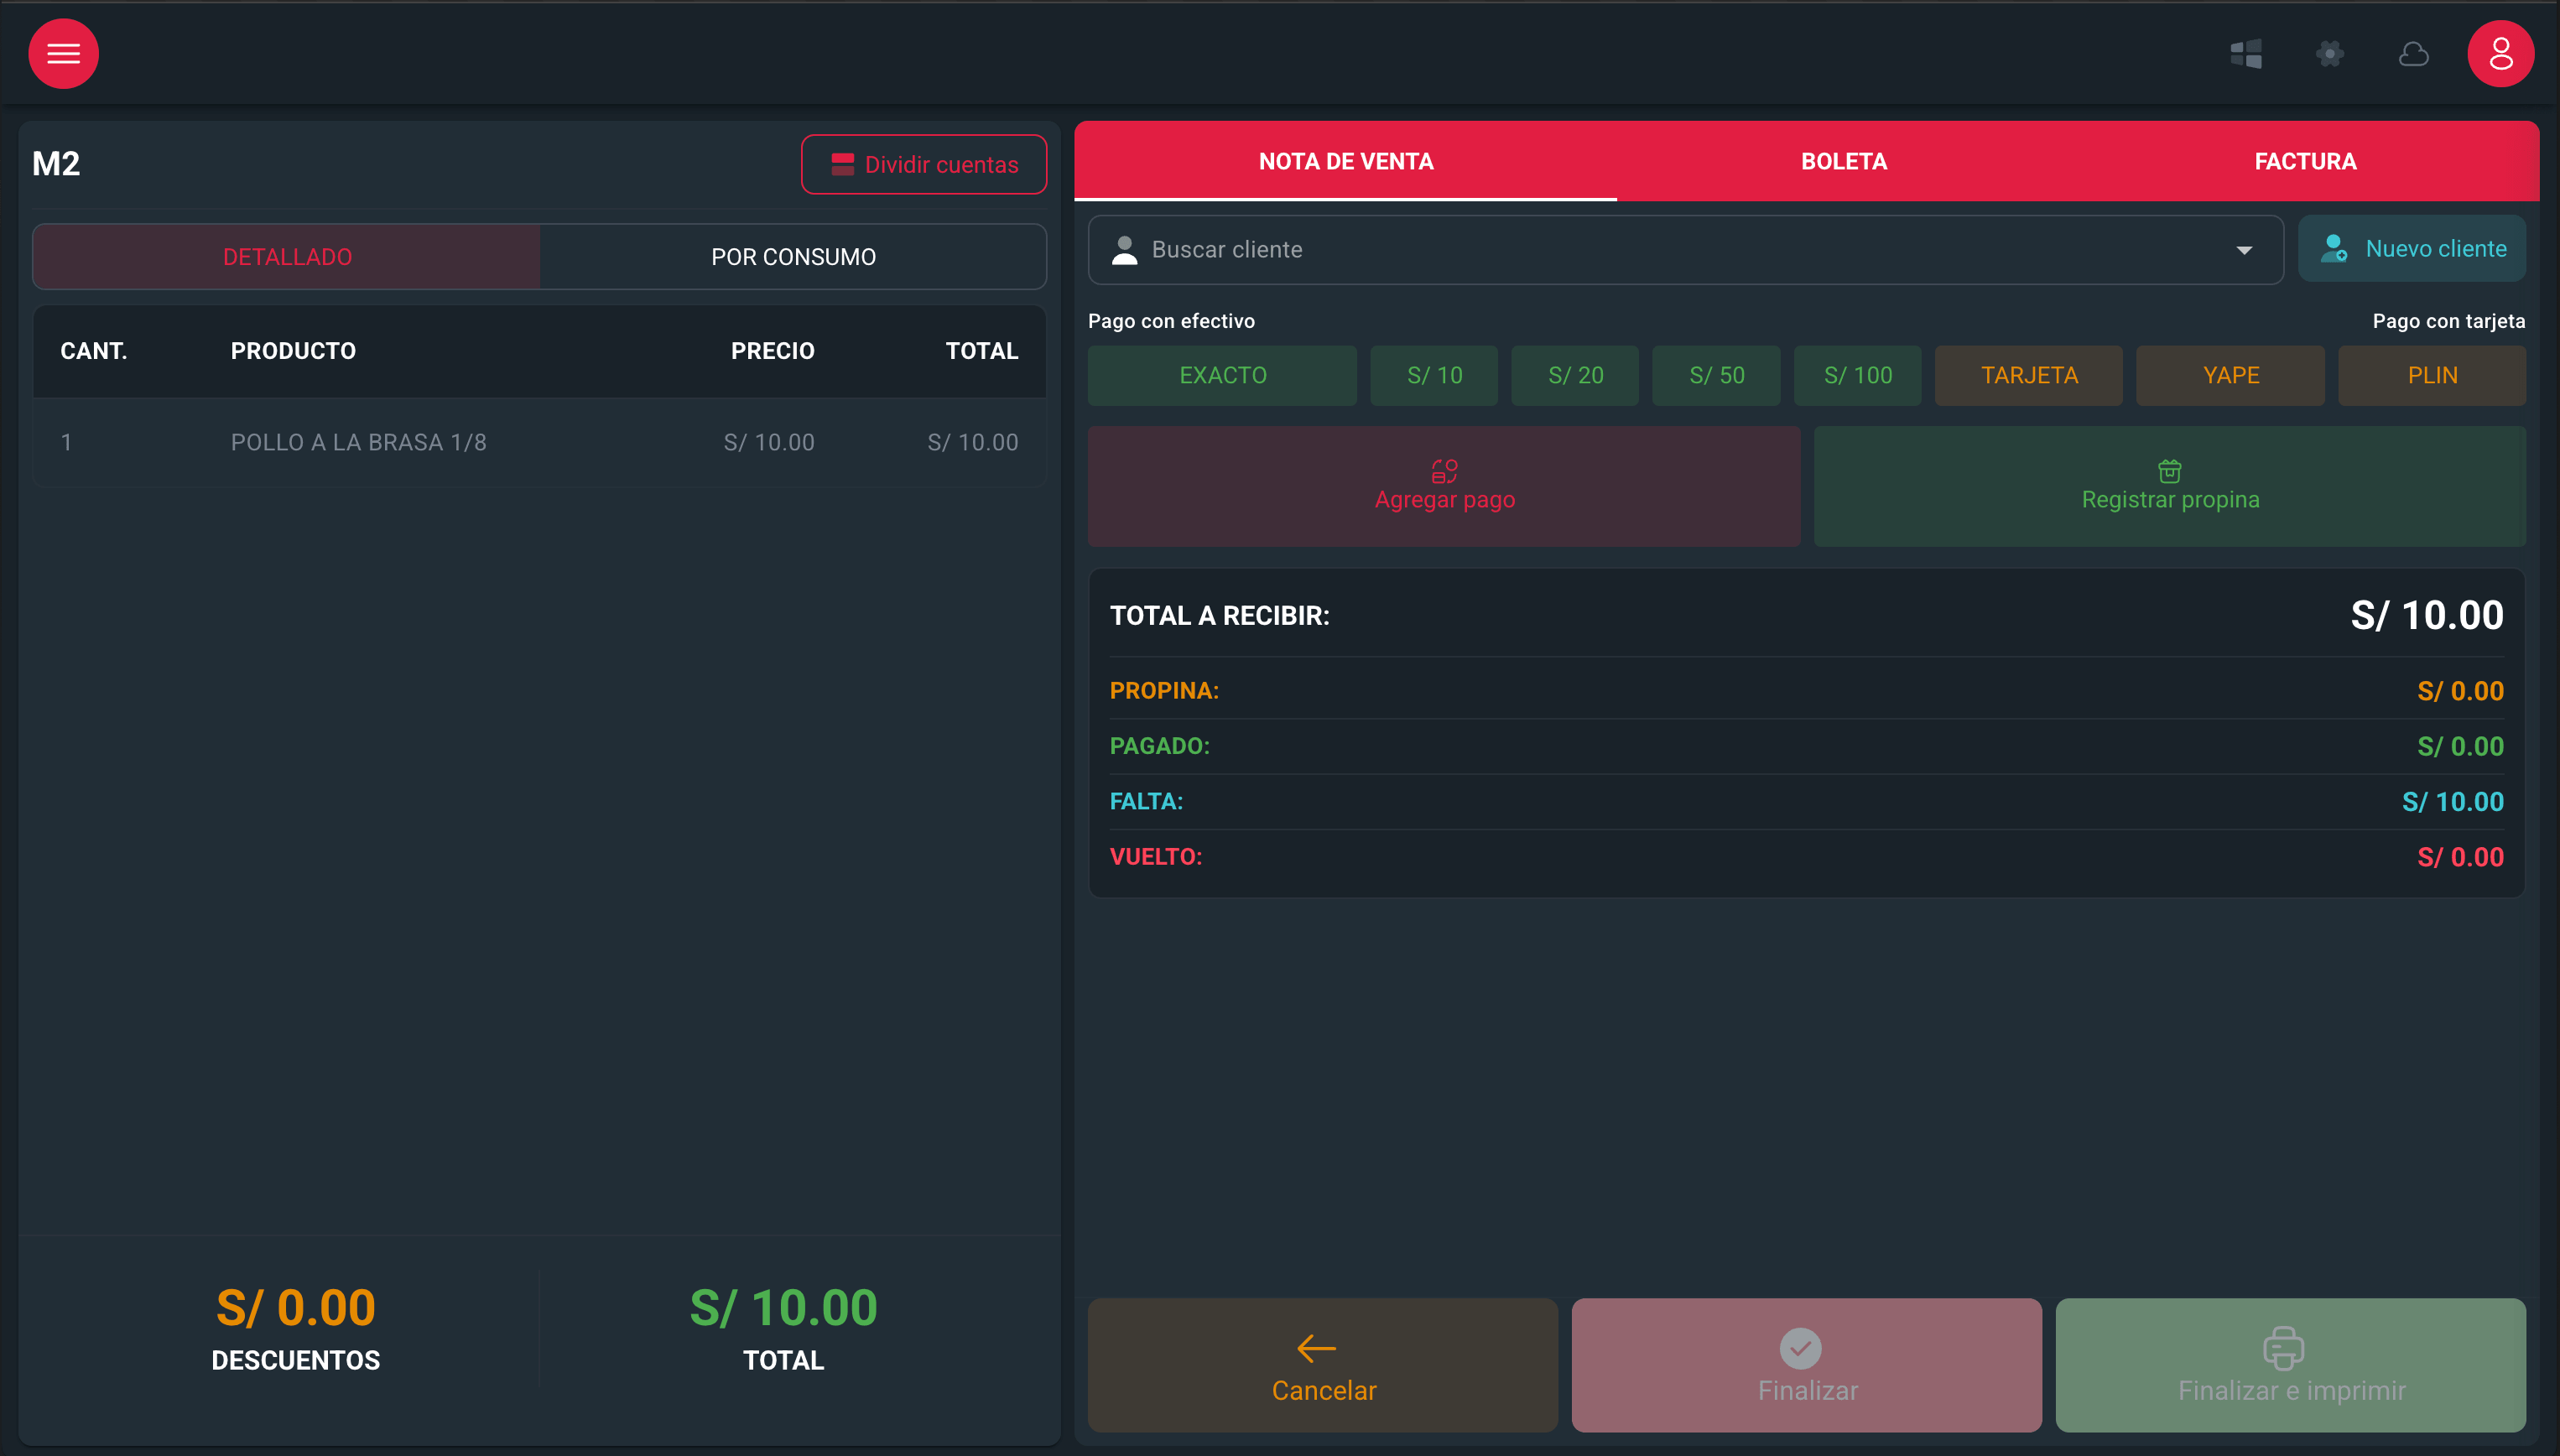Screen dimensions: 2560x1456
Task: Click the Windows logo icon in header
Action: [x=2246, y=54]
